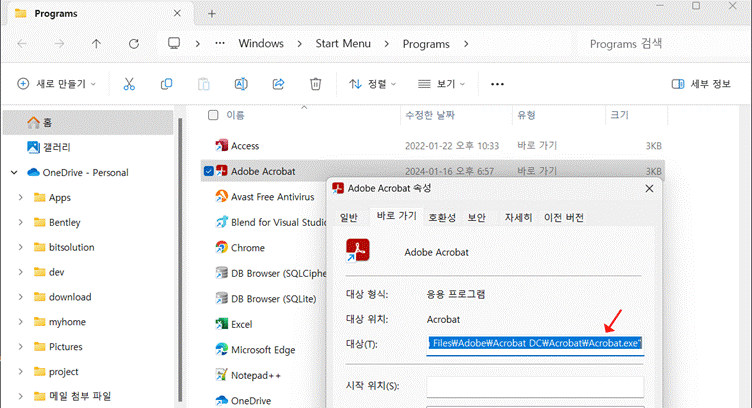Screen dimensions: 752x408
Task: Click the Avast Free Antivirus icon
Action: point(222,196)
